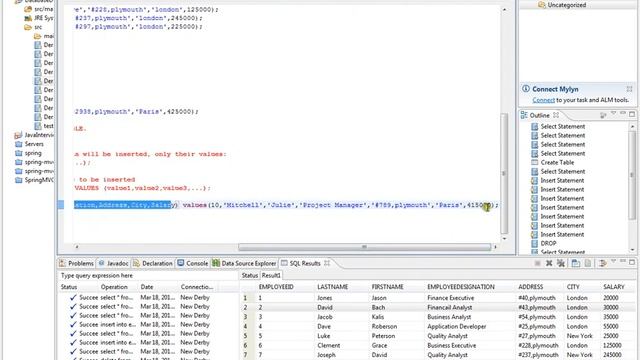640x360 pixels.
Task: Click the editor vertical scrollbar down arrow
Action: (504, 238)
